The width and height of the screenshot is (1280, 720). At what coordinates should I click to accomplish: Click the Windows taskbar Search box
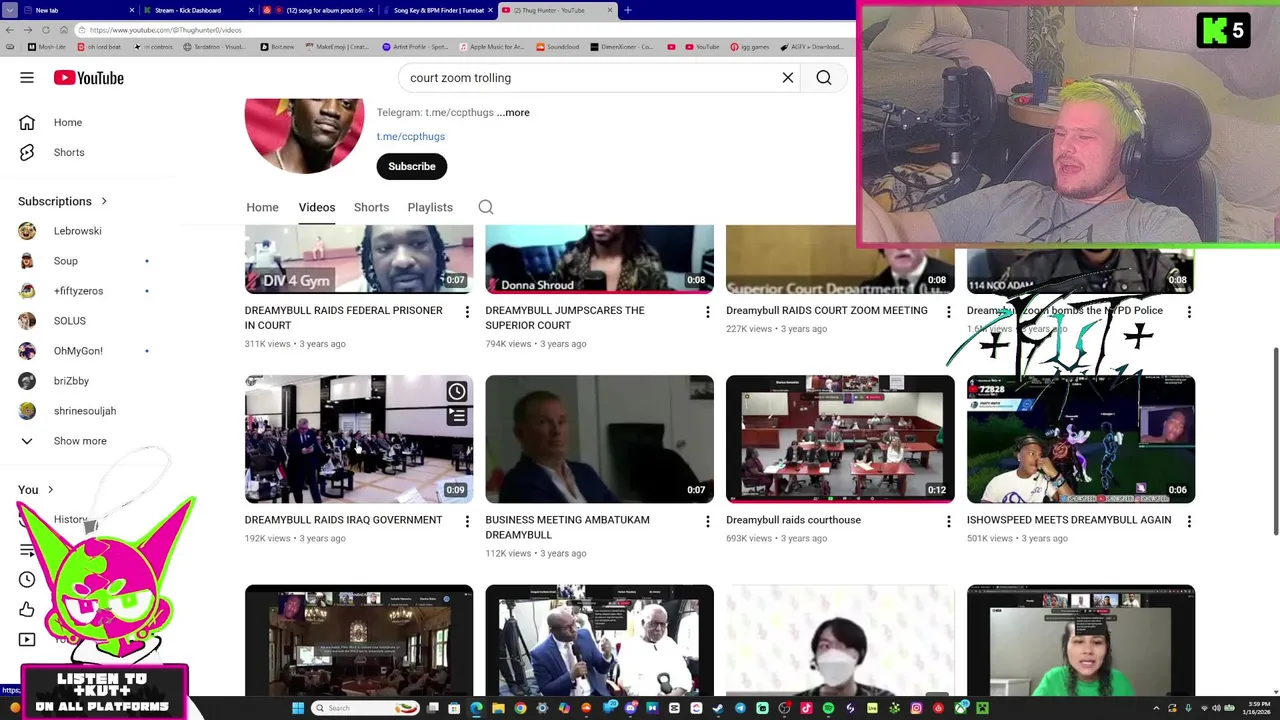[x=365, y=708]
